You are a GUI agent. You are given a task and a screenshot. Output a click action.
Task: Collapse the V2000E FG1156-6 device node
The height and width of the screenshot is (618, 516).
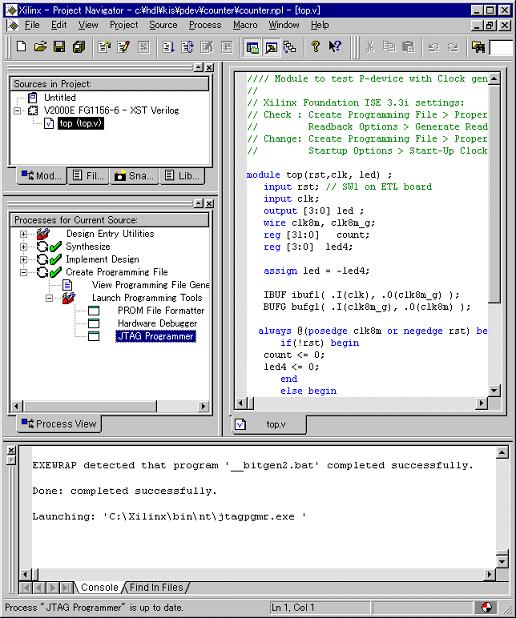(x=18, y=111)
